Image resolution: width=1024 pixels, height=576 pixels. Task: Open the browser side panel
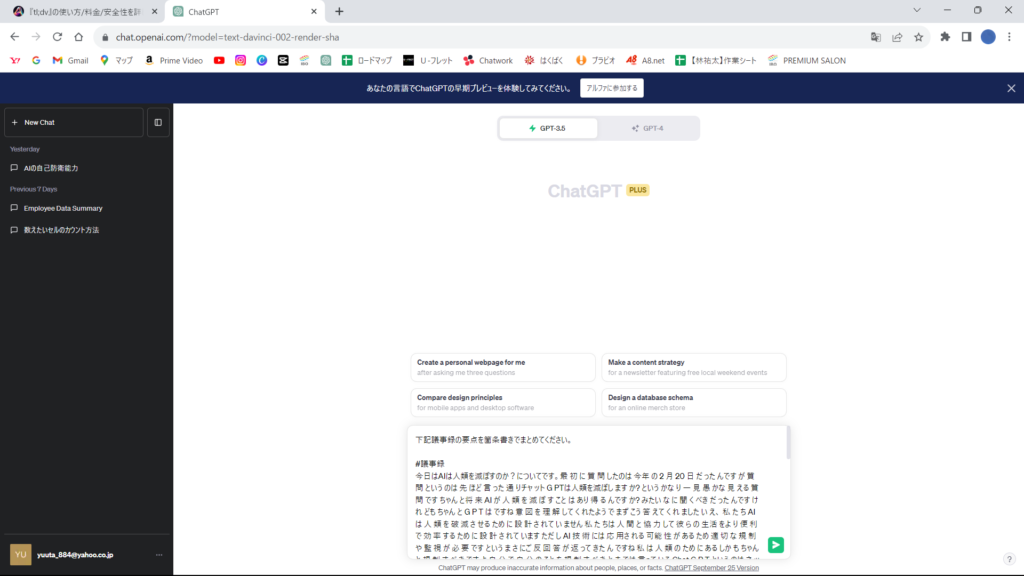pos(967,37)
